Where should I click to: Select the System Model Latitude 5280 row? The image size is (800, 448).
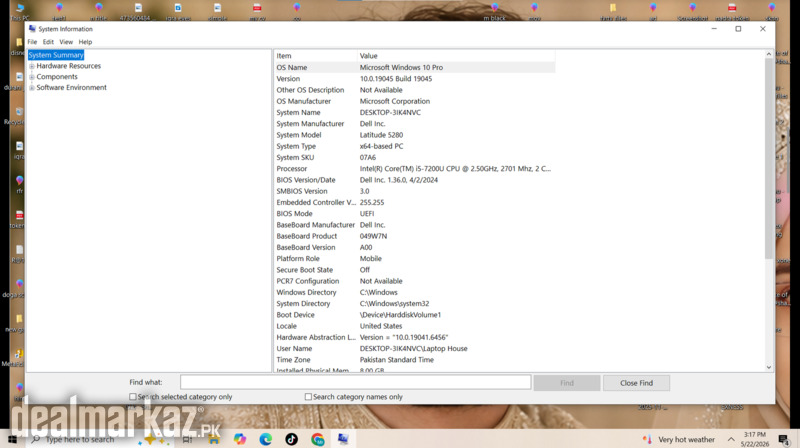(x=414, y=135)
